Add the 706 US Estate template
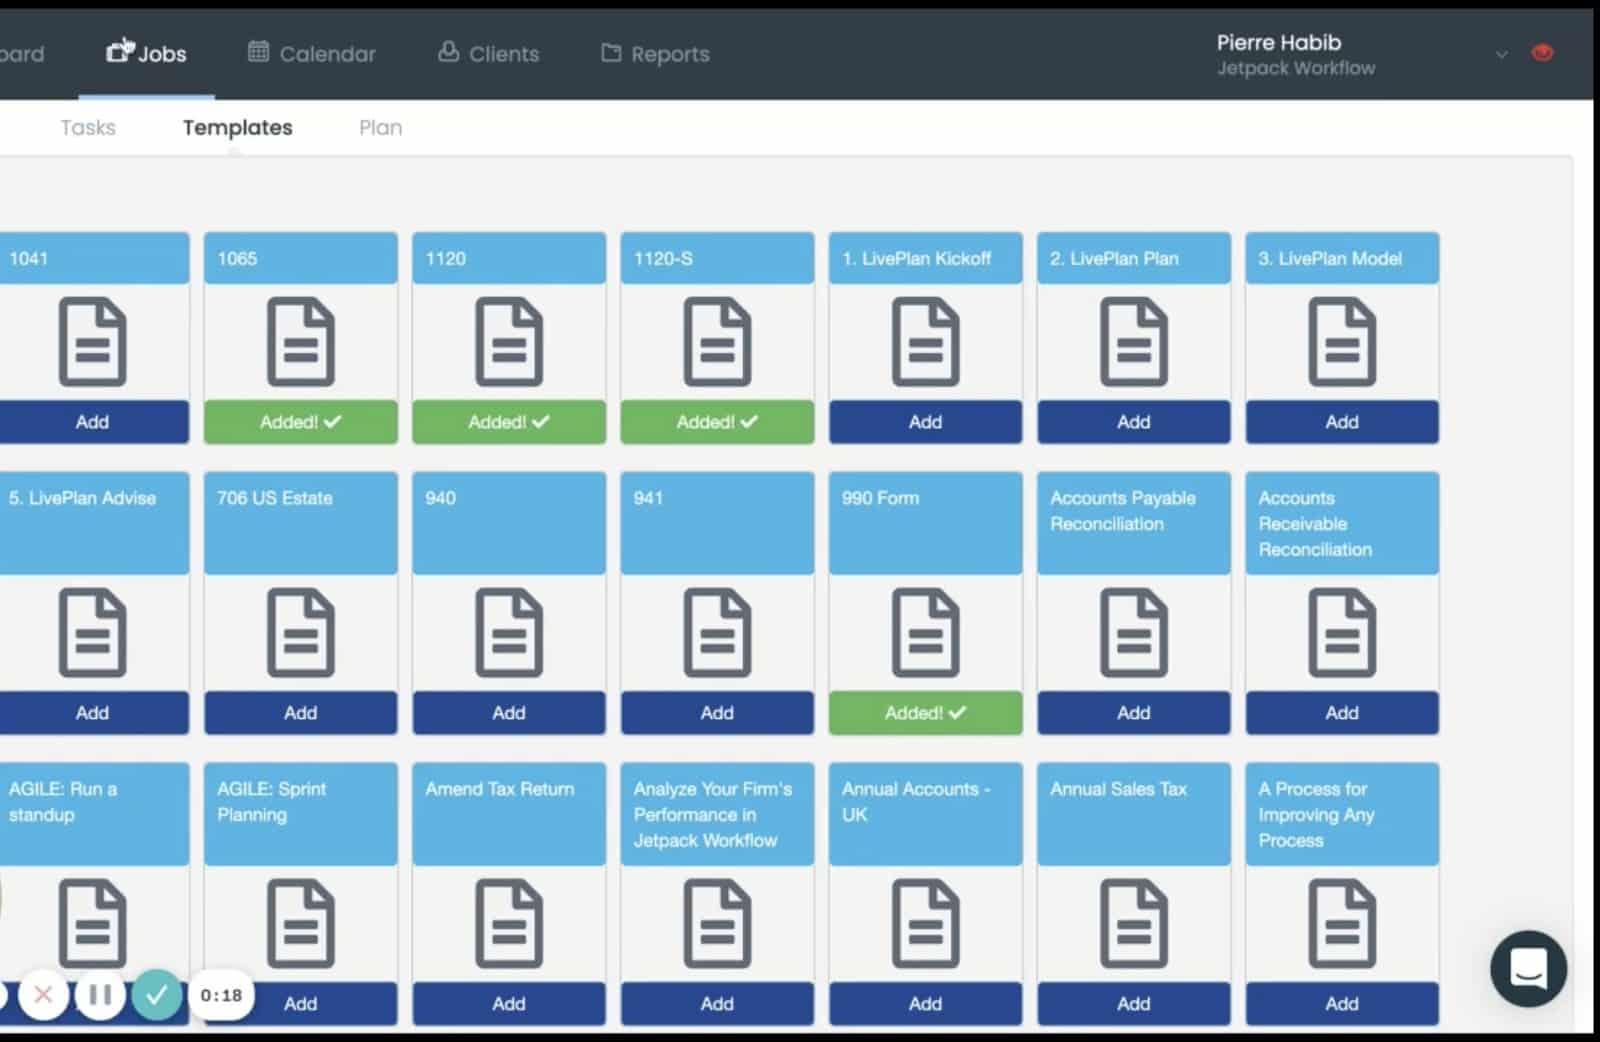Screen dimensions: 1600x1042 pos(301,713)
